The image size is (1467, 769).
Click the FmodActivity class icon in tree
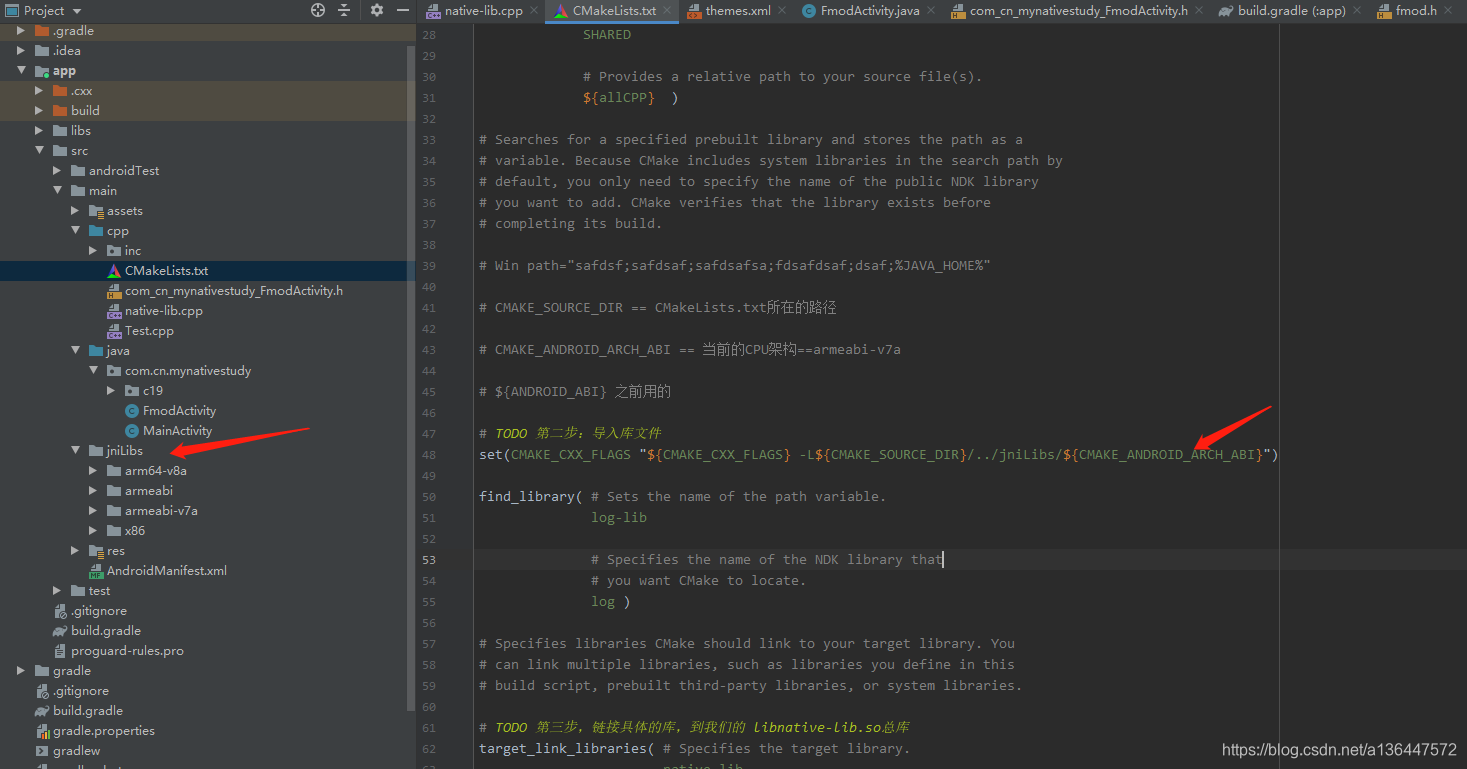click(x=132, y=411)
